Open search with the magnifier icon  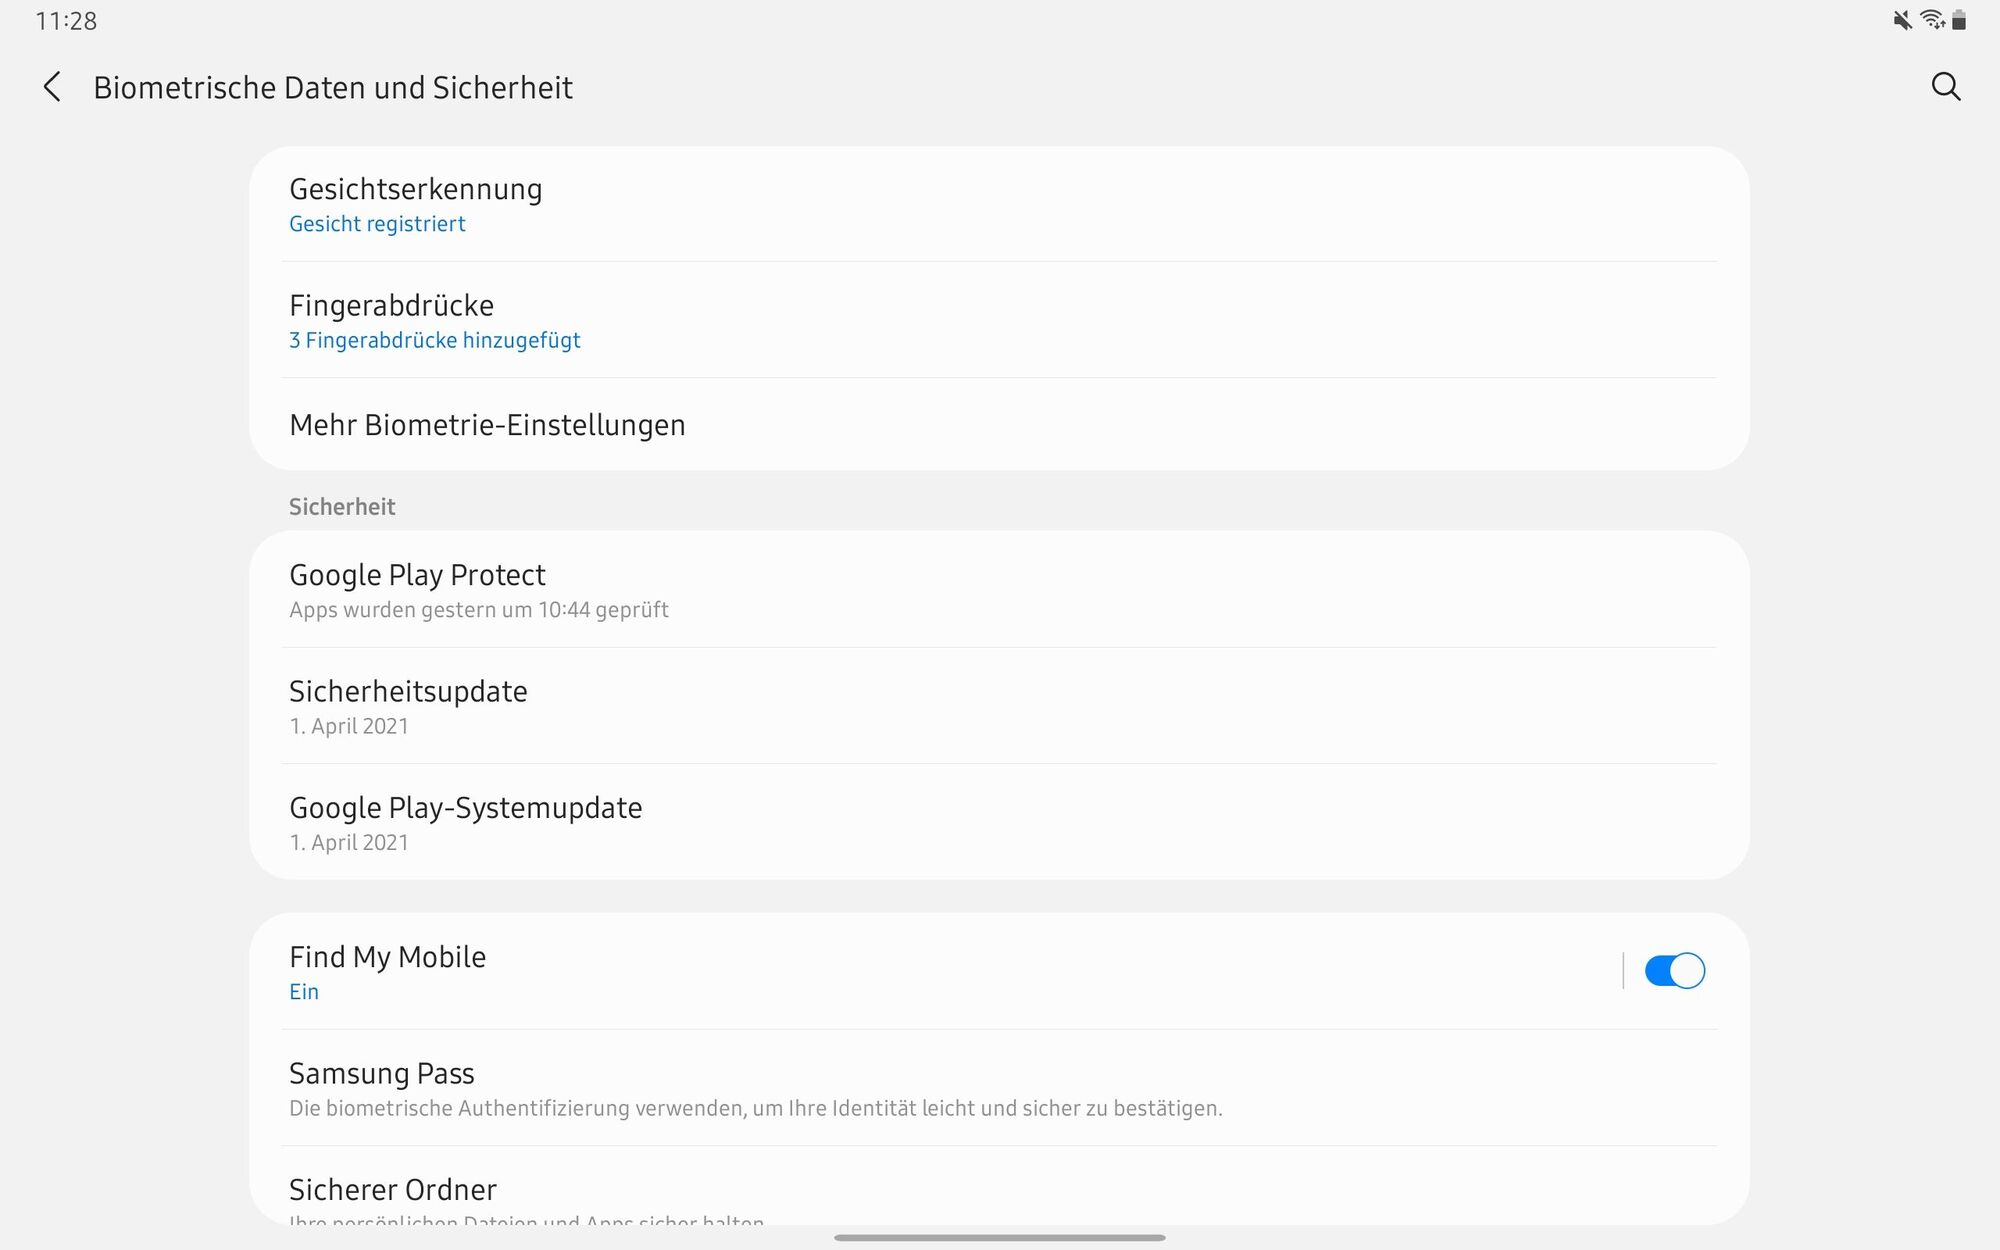tap(1945, 87)
